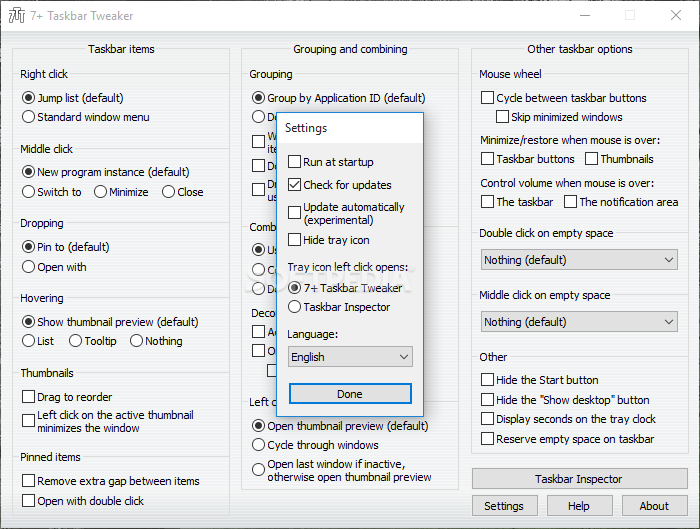Check Hide the Start button
700x529 pixels.
488,379
